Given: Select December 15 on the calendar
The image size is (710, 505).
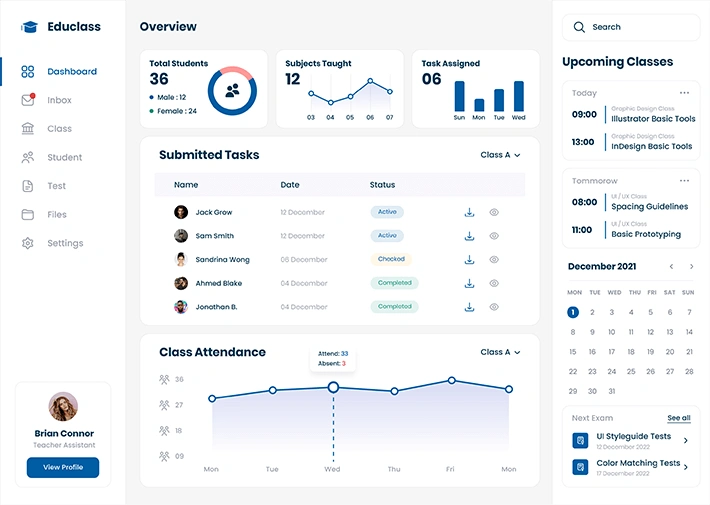Looking at the screenshot, I should (x=573, y=352).
